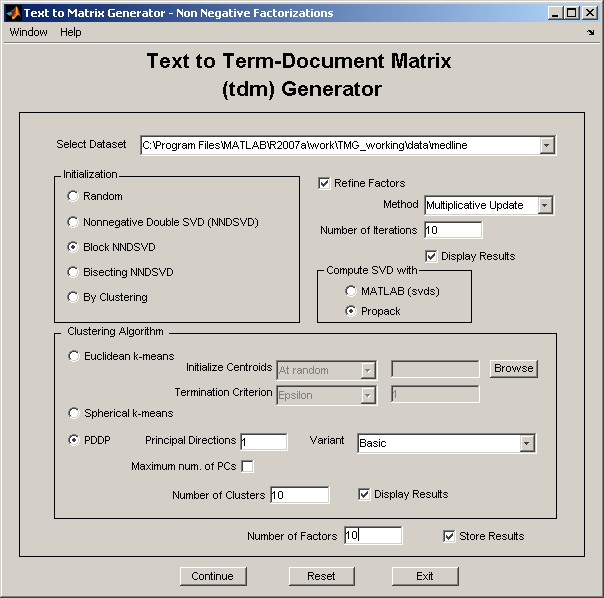Maximize the Text to Matrix Generator window
The image size is (604, 598).
[x=572, y=13]
